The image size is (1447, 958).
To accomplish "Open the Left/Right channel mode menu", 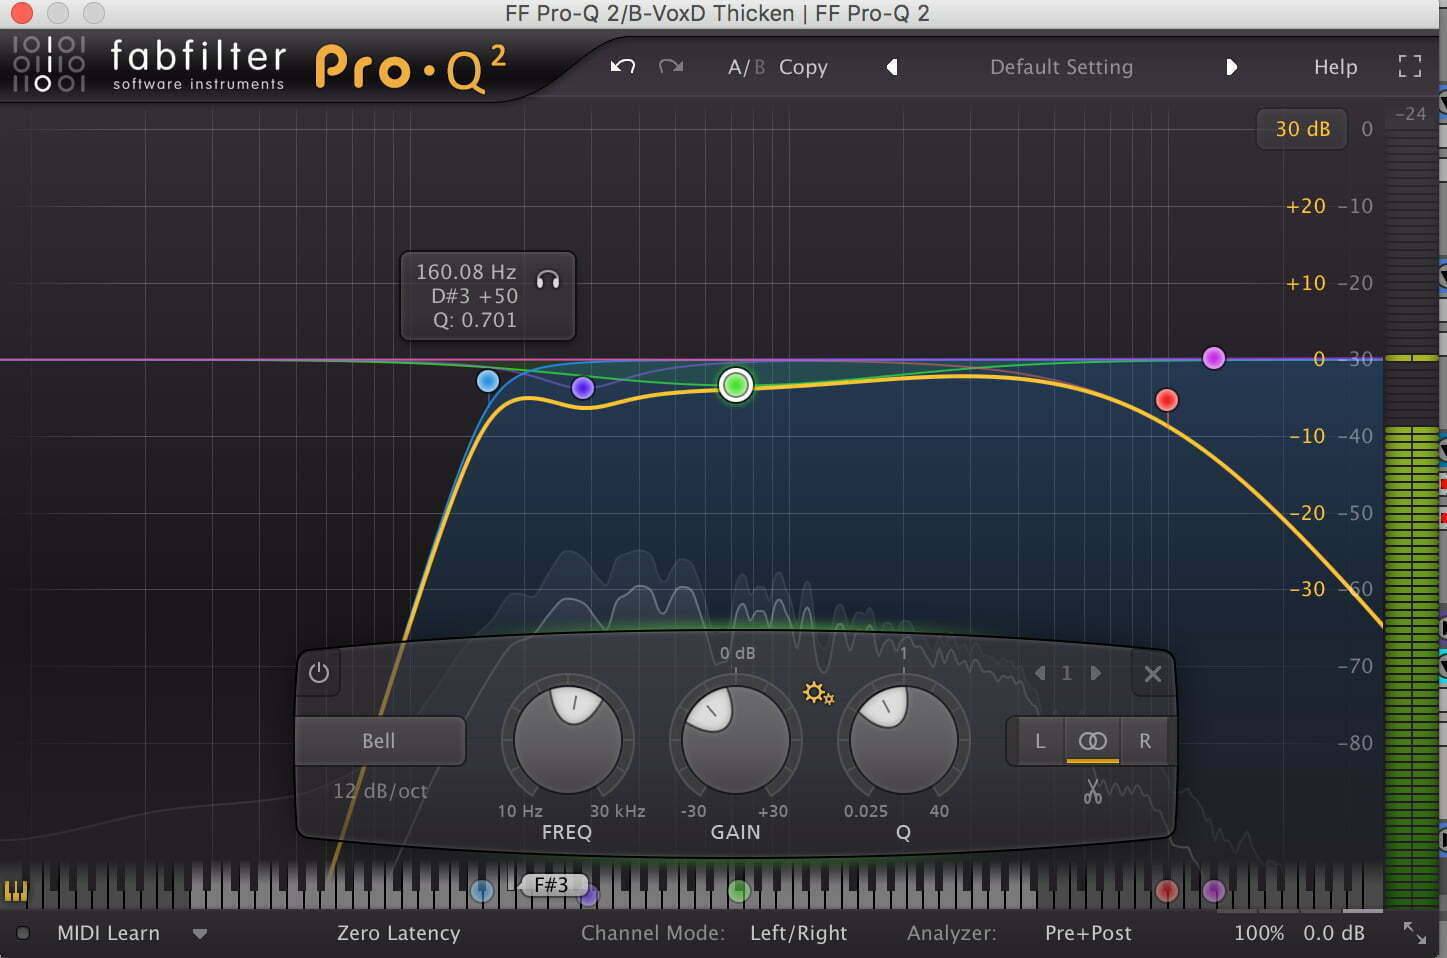I will 798,933.
